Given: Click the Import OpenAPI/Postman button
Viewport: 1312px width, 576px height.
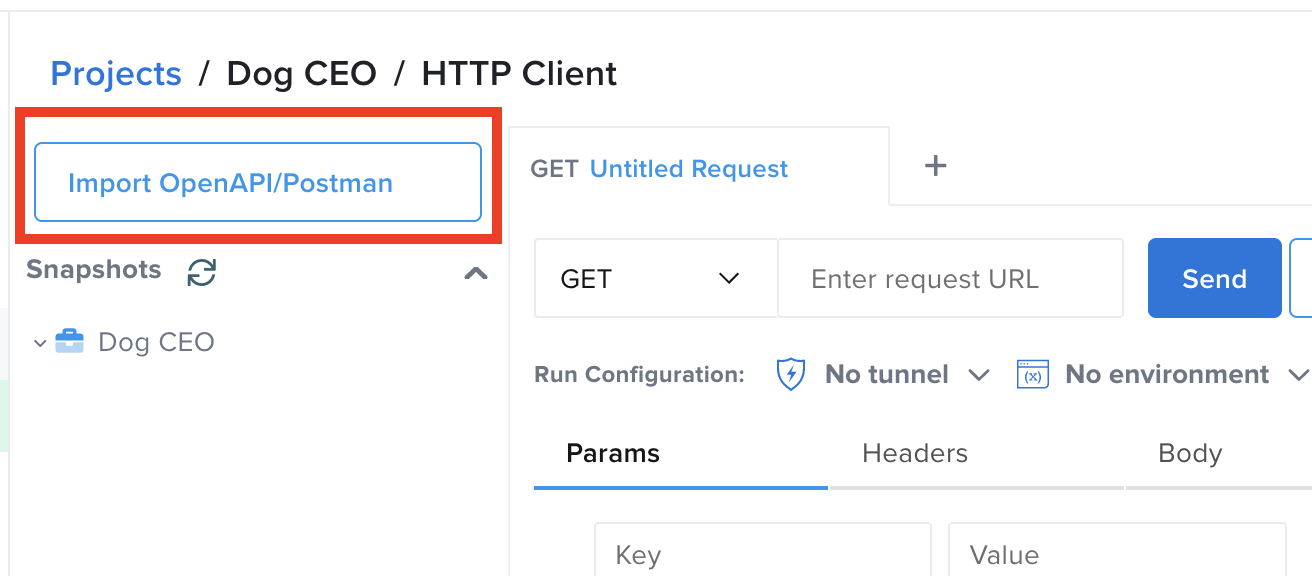Looking at the screenshot, I should coord(257,182).
